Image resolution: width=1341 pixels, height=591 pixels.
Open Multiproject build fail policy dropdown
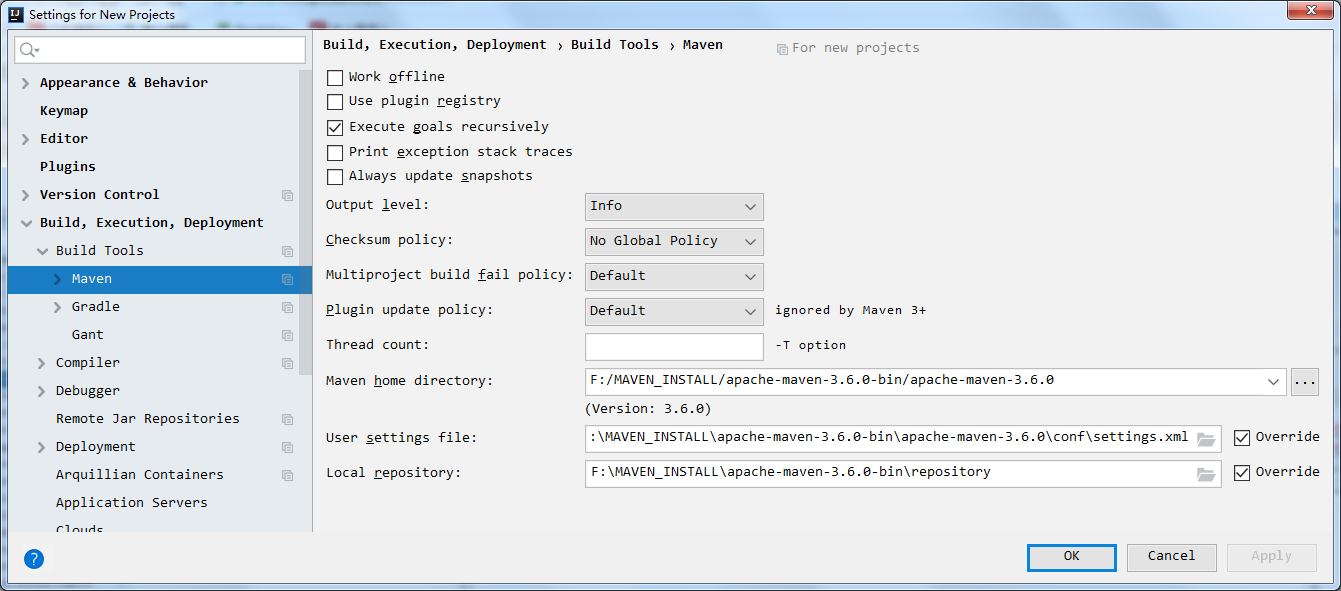pyautogui.click(x=674, y=276)
